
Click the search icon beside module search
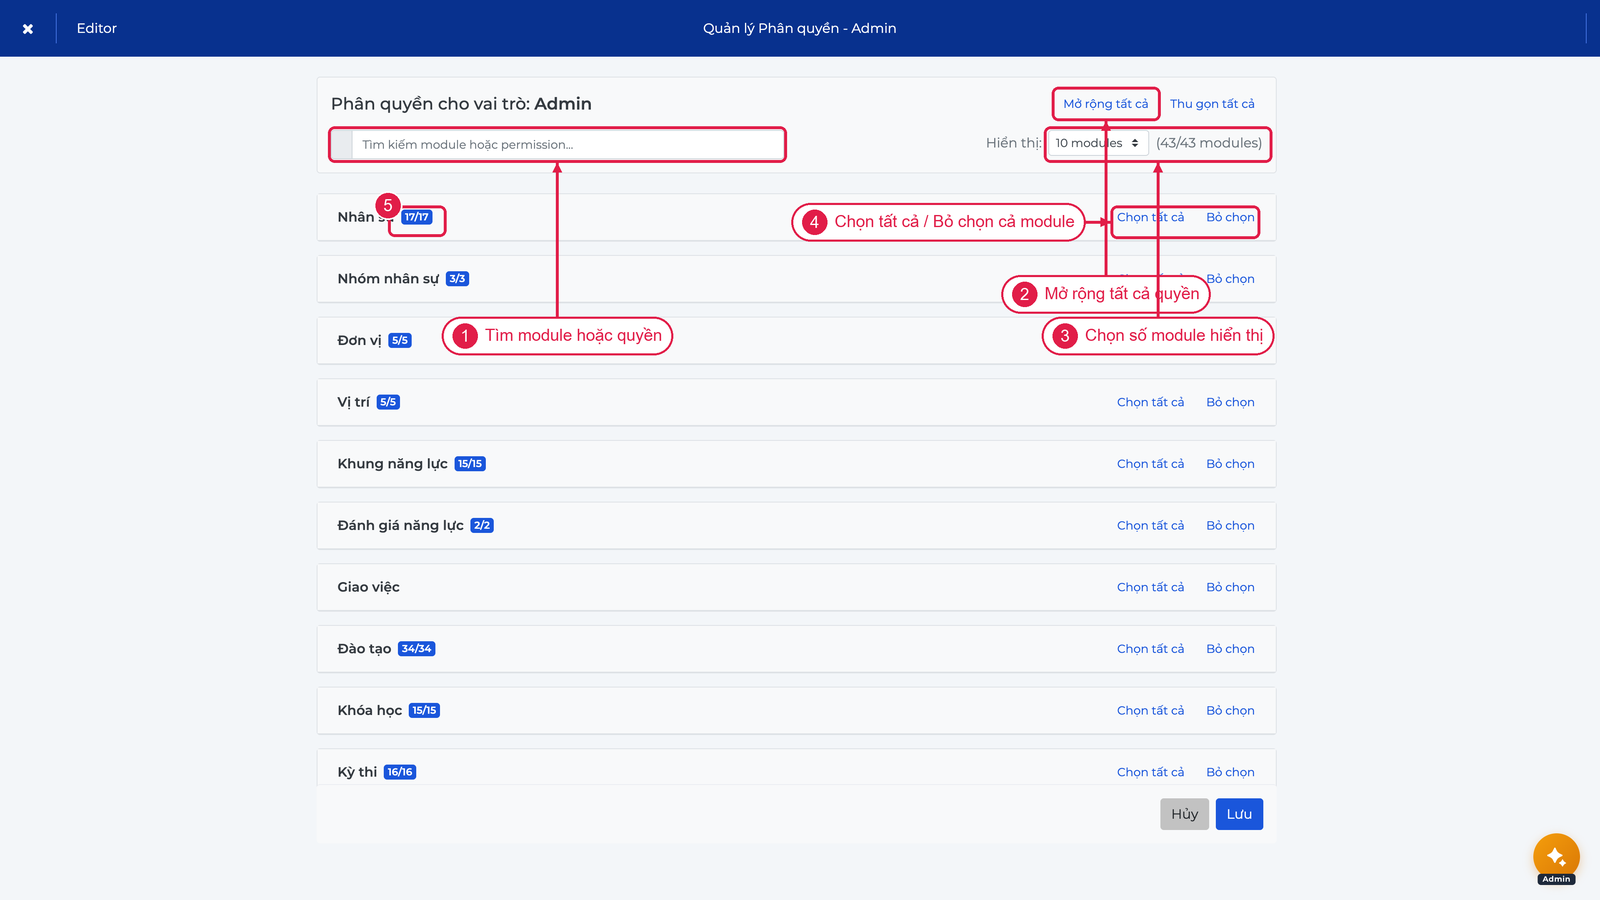[342, 144]
